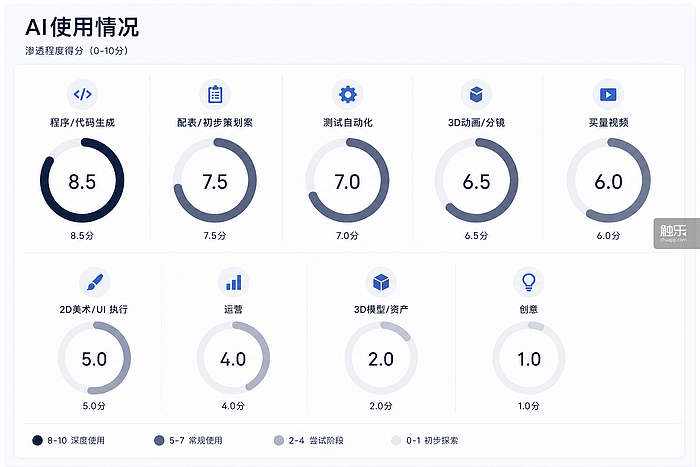Click the score caption 7.5分
Image resolution: width=700 pixels, height=467 pixels.
point(215,236)
